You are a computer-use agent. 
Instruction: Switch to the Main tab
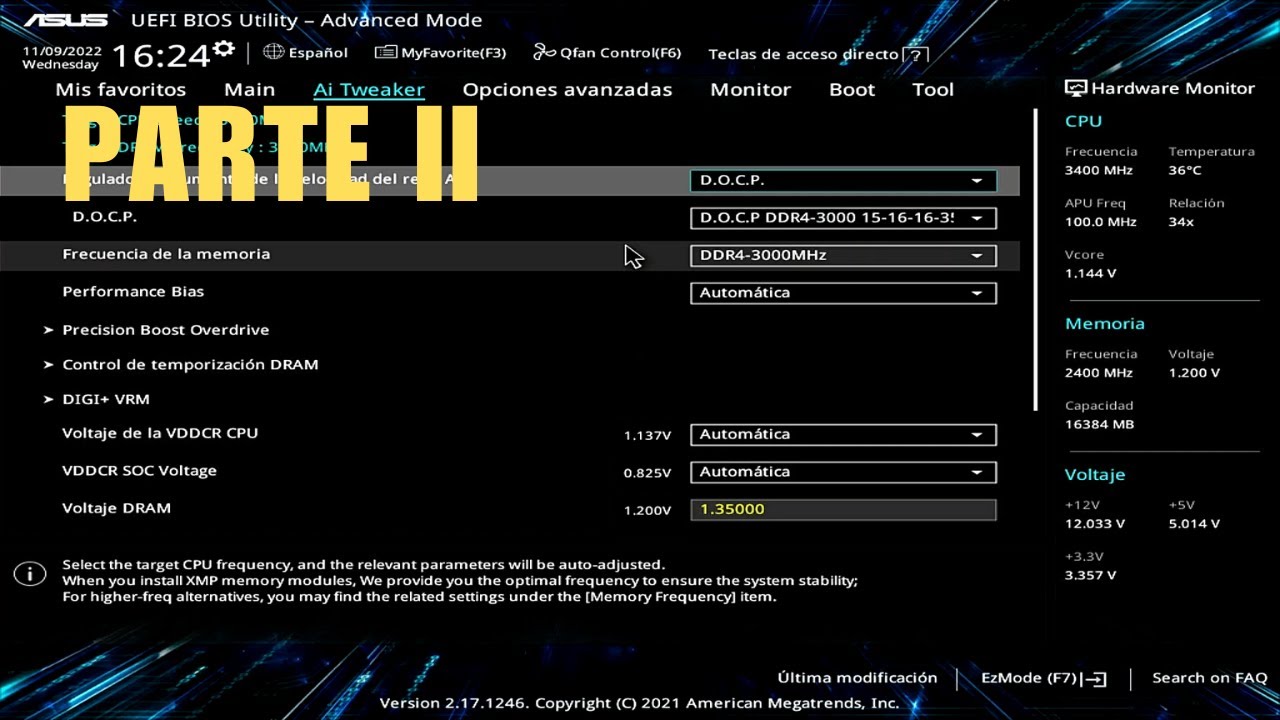click(x=249, y=89)
